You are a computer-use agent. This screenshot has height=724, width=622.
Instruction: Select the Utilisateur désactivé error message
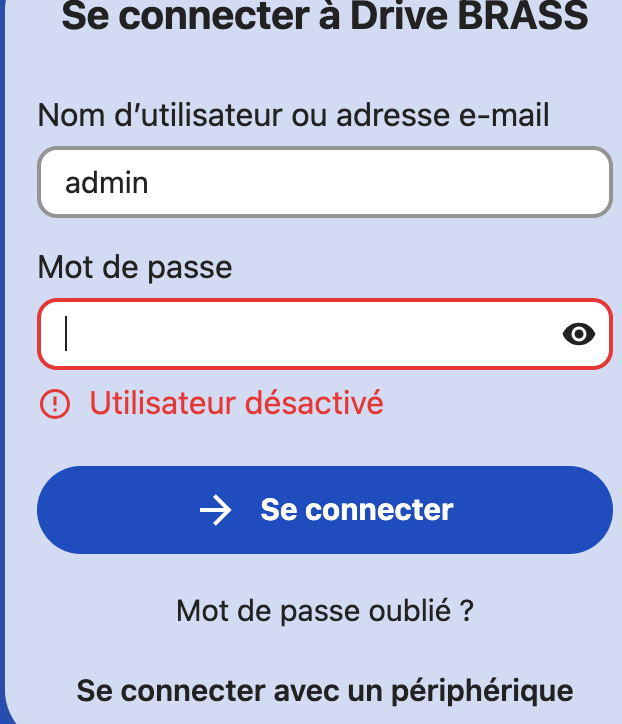[236, 403]
